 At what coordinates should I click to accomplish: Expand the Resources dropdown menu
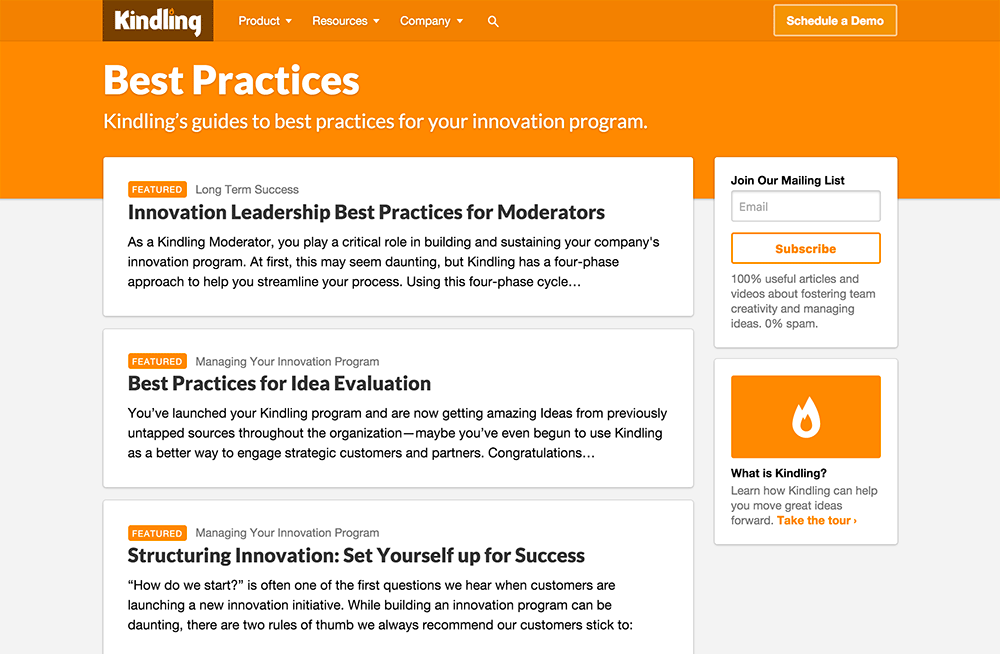(x=346, y=21)
